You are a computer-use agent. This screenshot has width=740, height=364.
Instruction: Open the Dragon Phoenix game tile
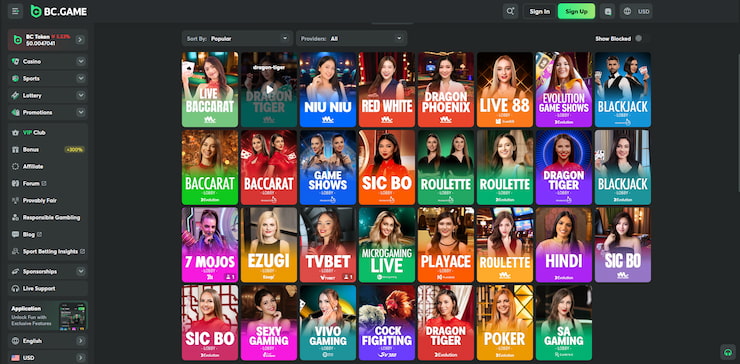tap(446, 89)
